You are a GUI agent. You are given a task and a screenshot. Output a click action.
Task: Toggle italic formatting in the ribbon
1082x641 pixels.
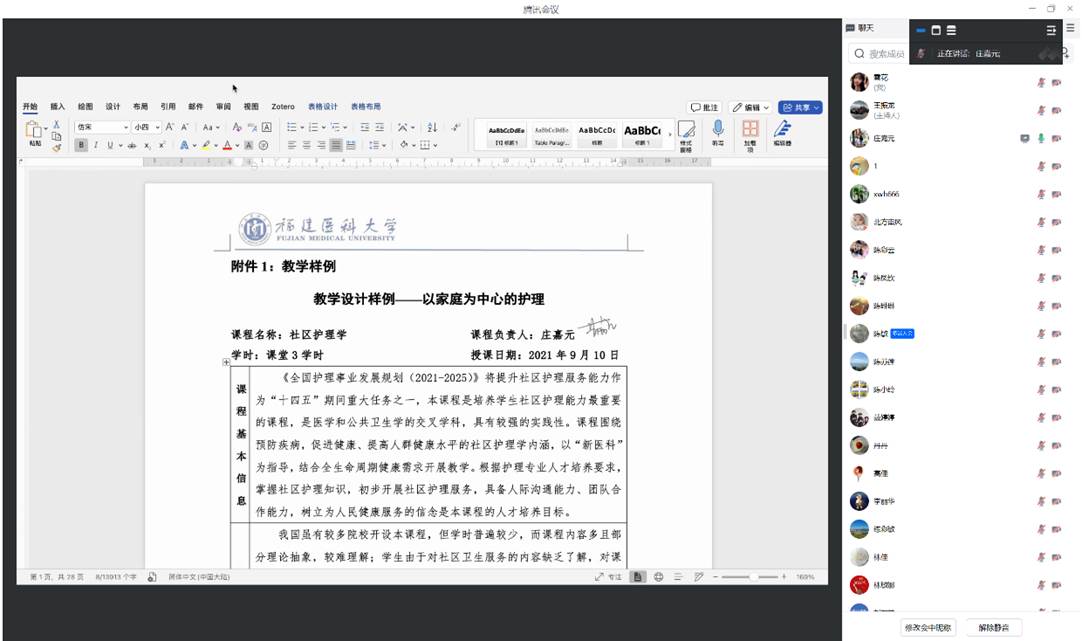(x=96, y=145)
